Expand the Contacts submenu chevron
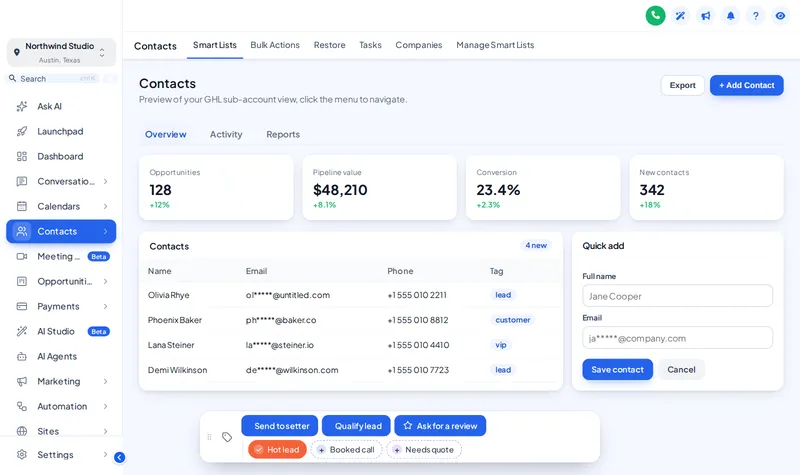 pyautogui.click(x=105, y=231)
